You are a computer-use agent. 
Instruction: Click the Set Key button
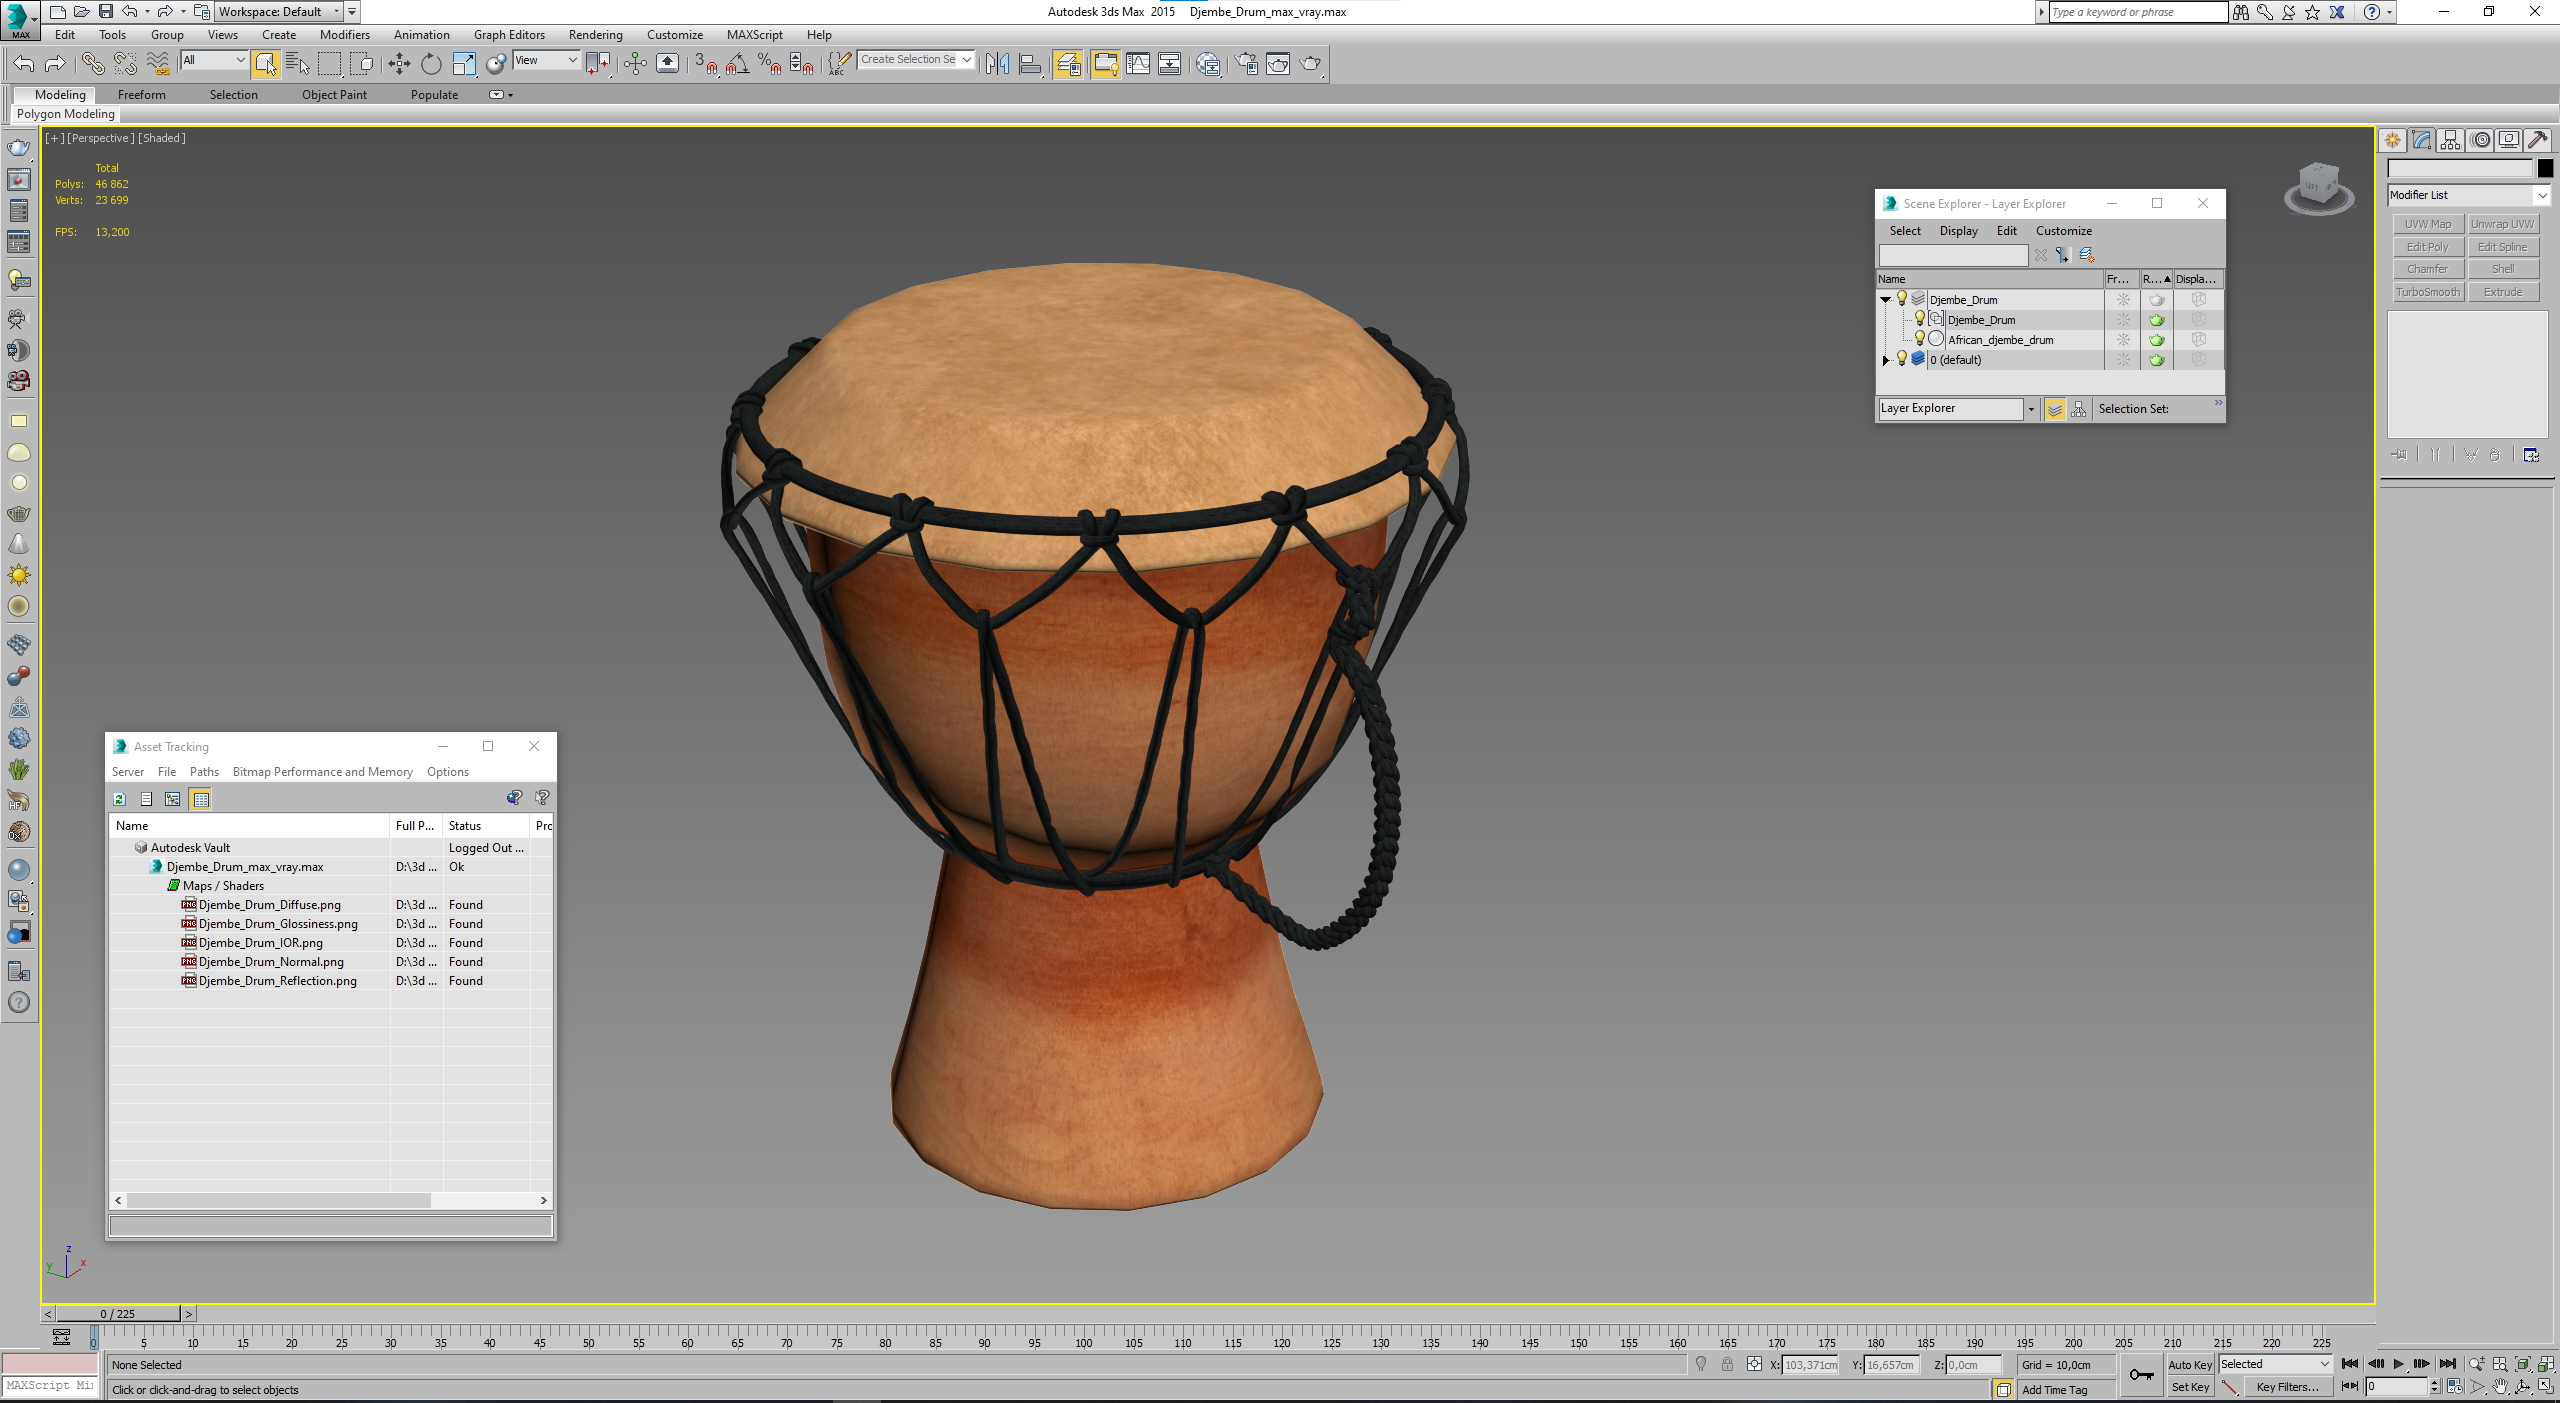coord(2189,1387)
